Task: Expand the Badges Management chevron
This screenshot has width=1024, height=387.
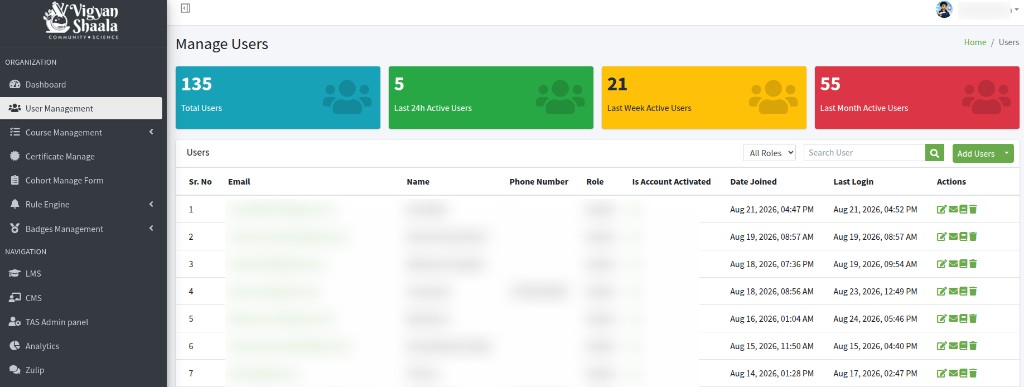Action: tap(152, 228)
